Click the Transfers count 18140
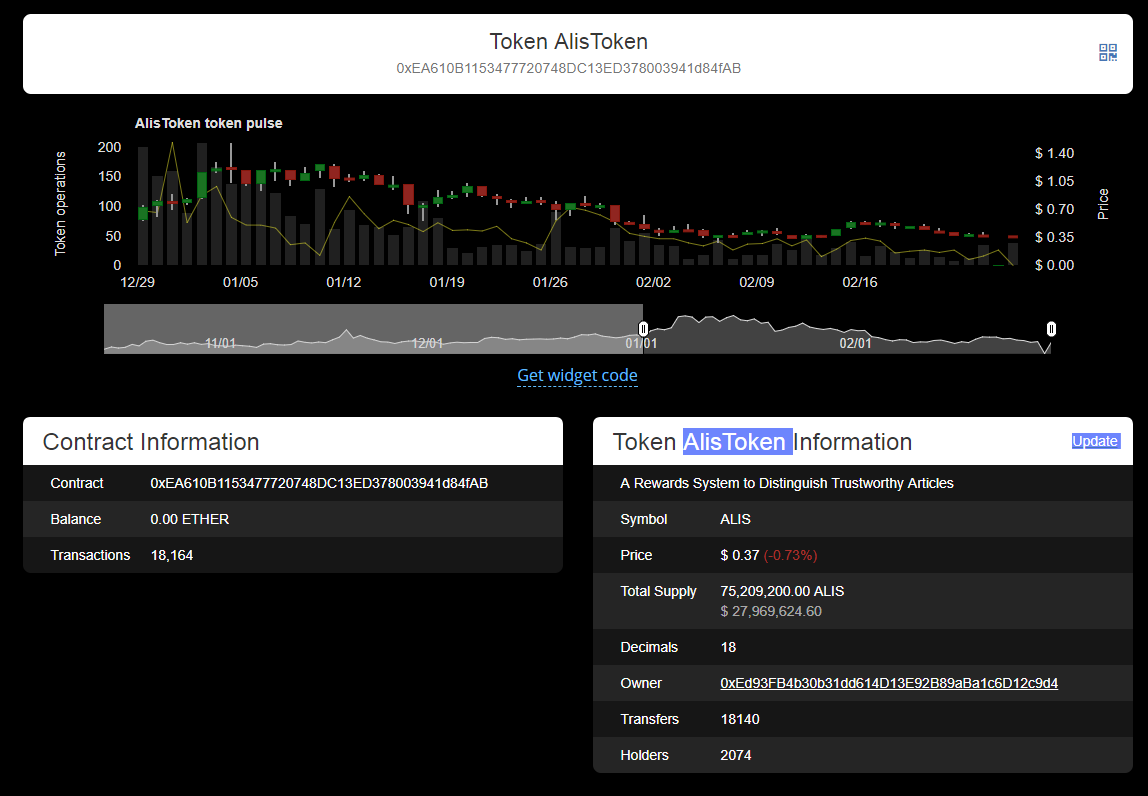The image size is (1148, 796). (x=739, y=719)
